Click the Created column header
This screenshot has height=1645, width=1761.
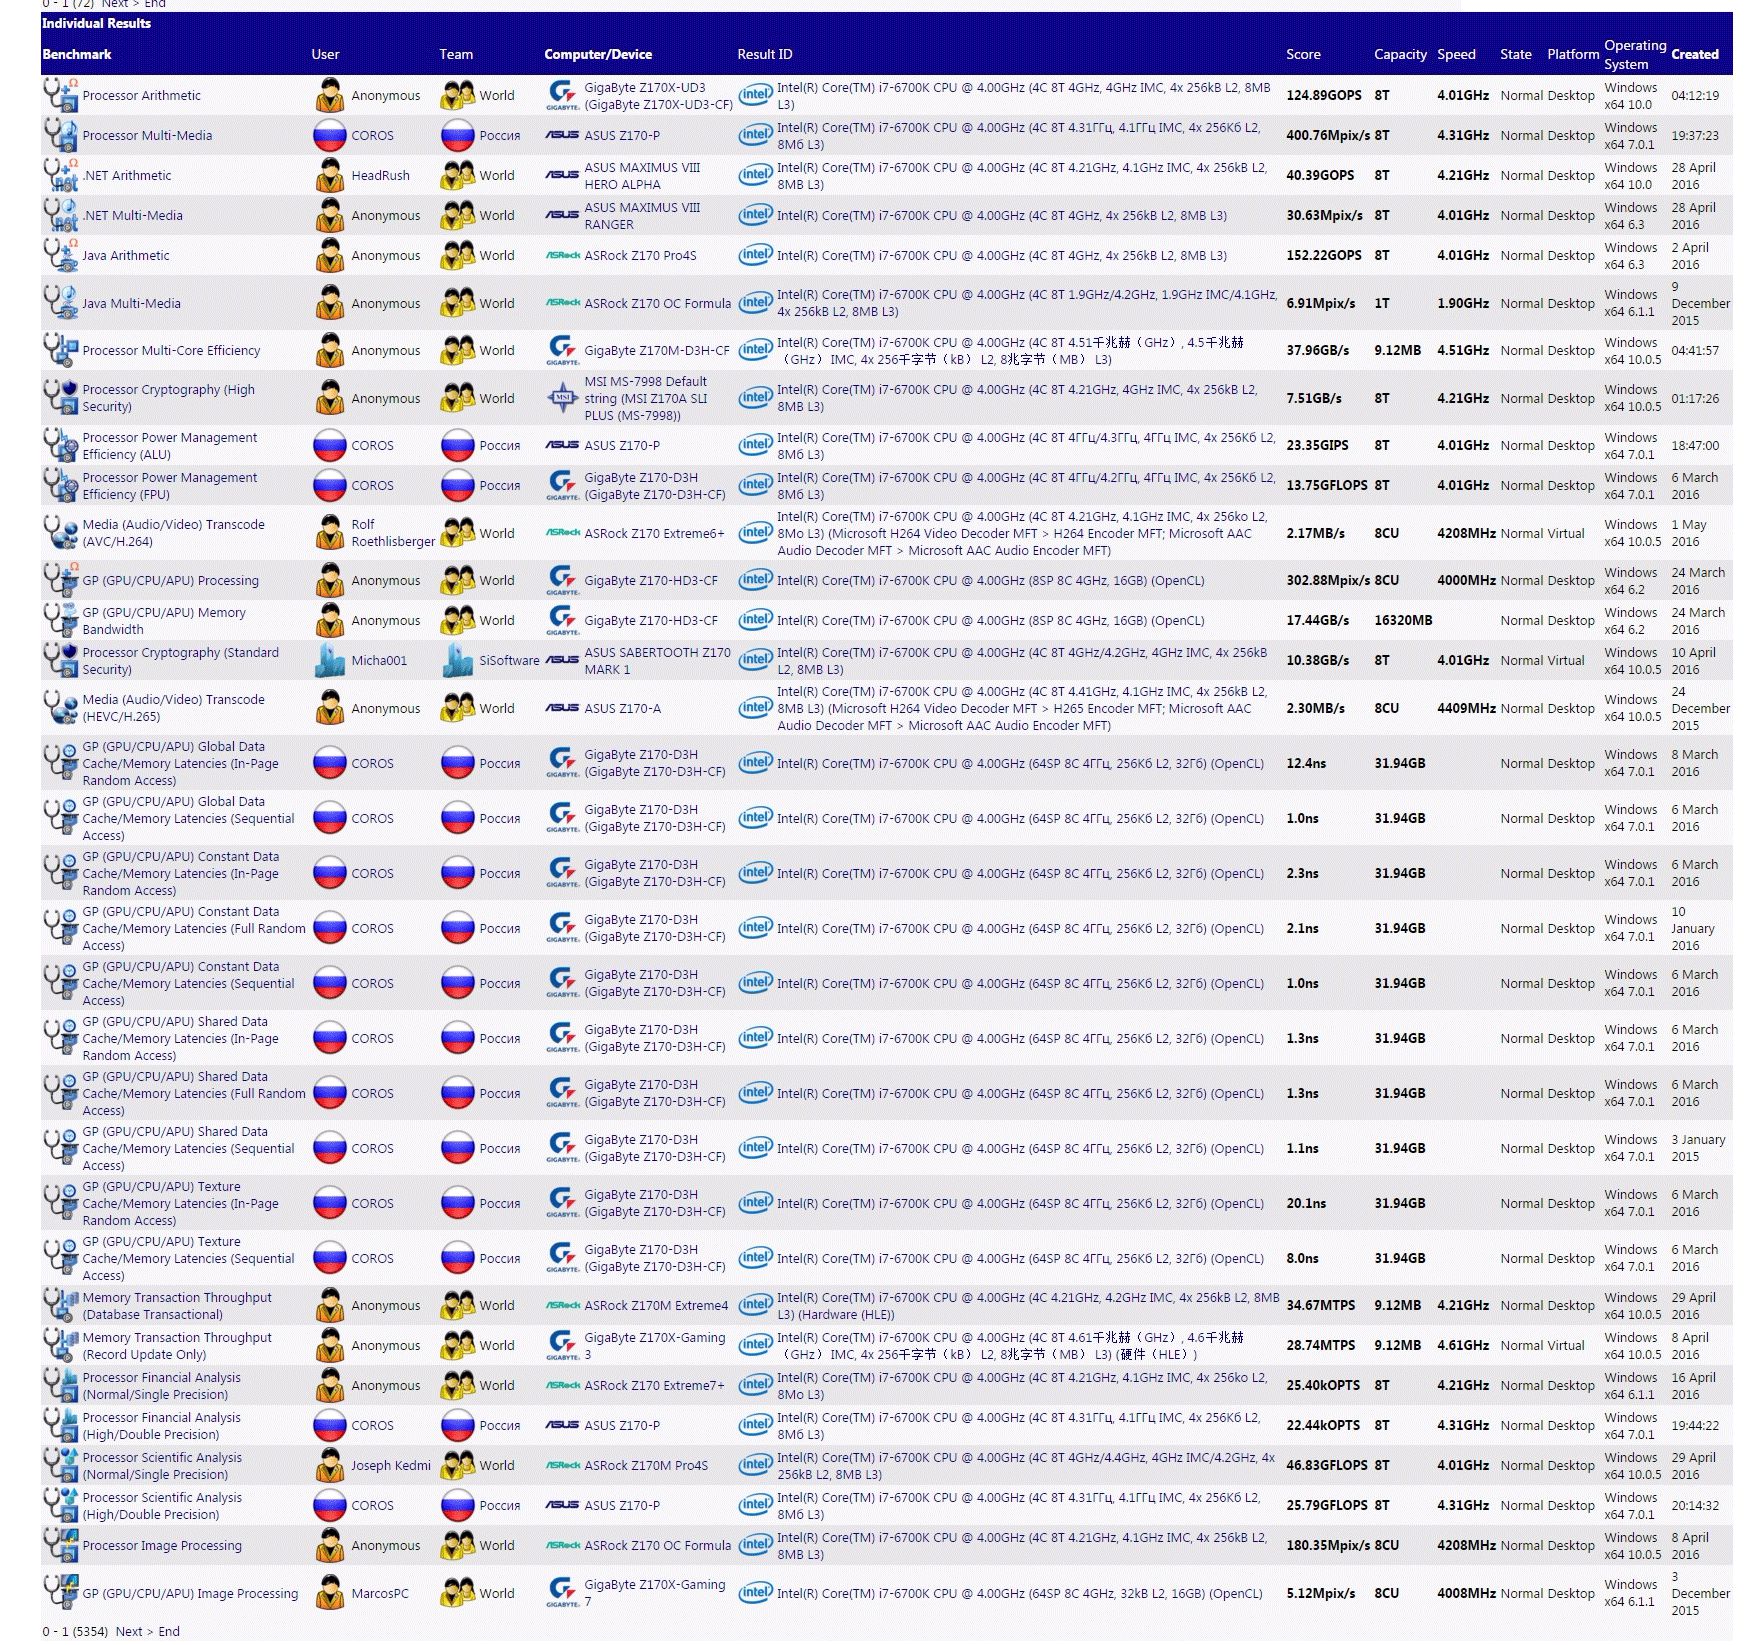click(x=1695, y=54)
